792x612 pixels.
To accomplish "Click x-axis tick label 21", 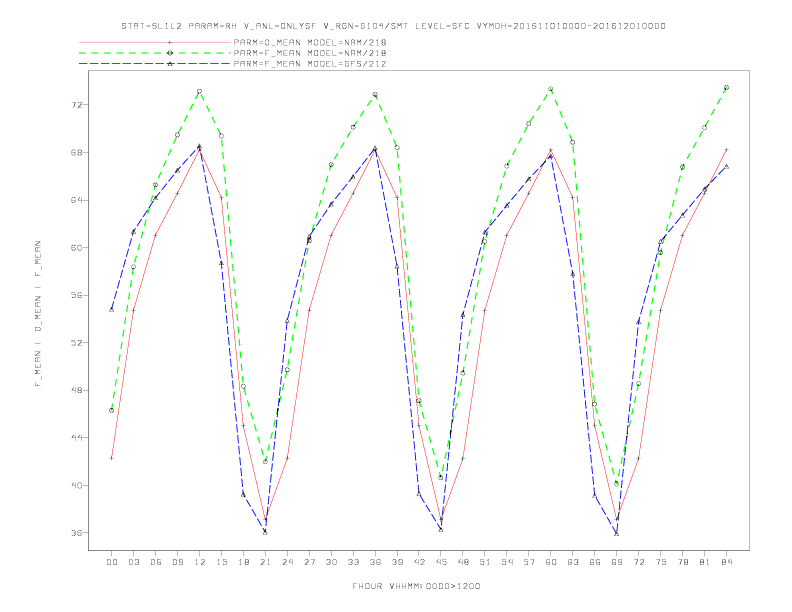I will pos(265,562).
